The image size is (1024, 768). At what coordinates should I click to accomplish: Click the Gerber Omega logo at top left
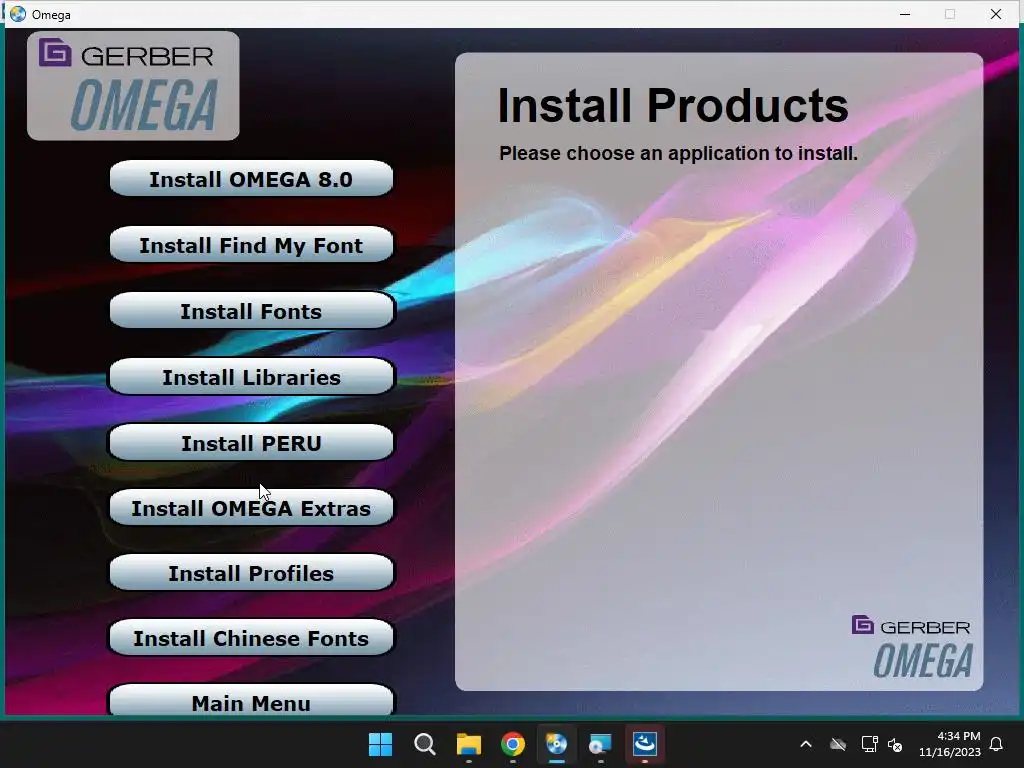click(133, 86)
